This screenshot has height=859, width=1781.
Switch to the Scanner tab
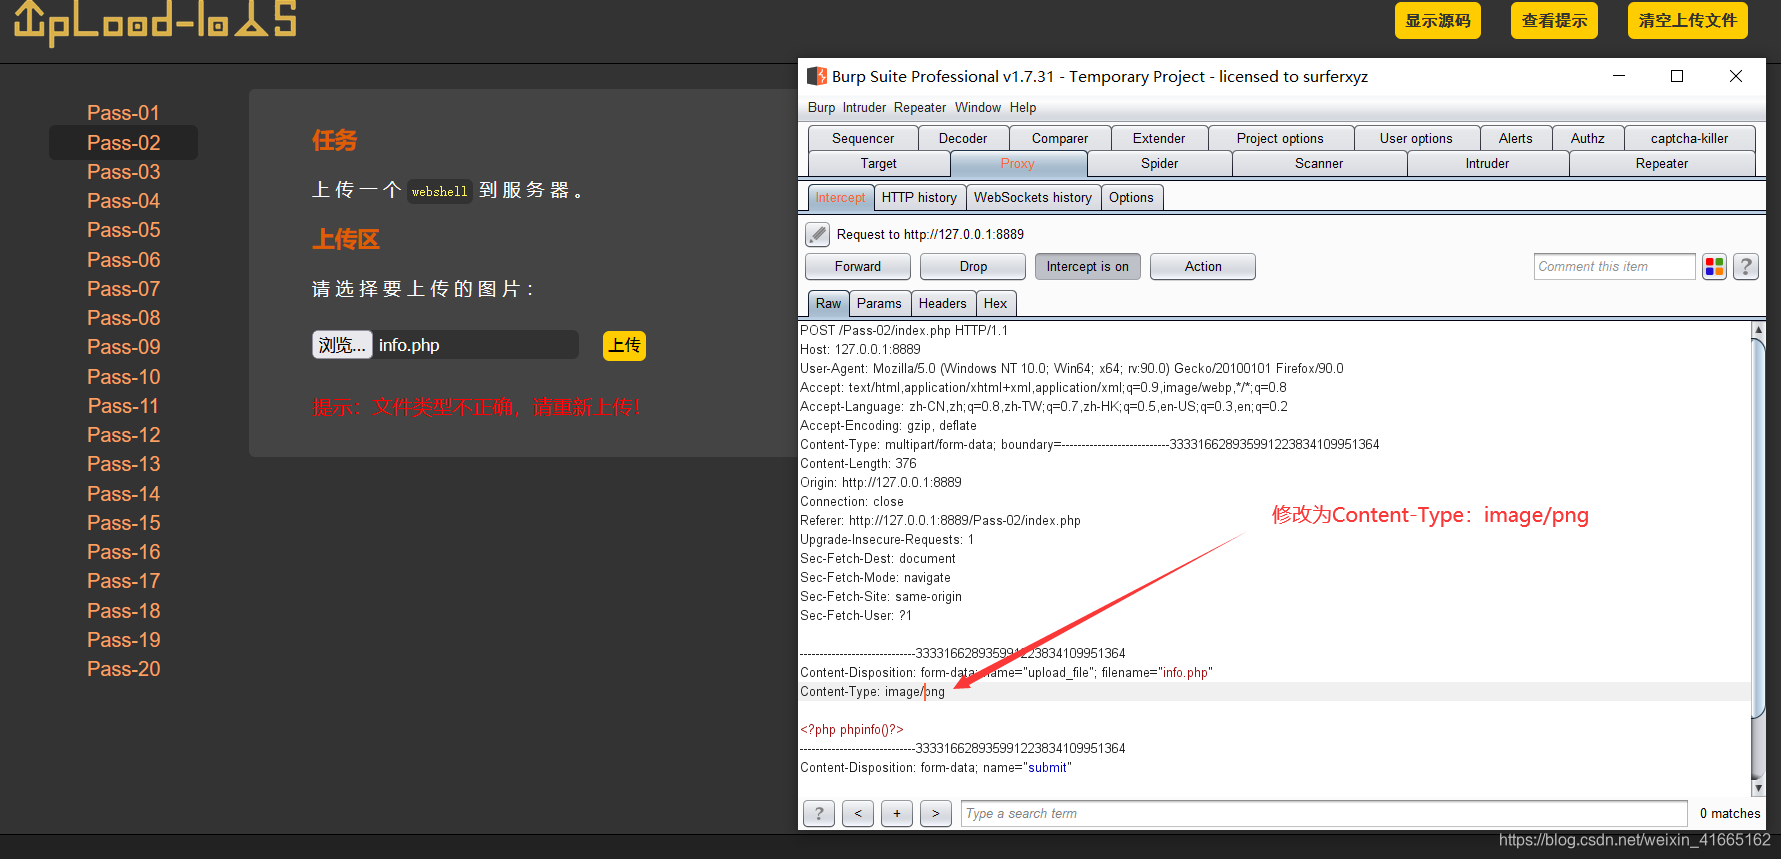(x=1319, y=163)
